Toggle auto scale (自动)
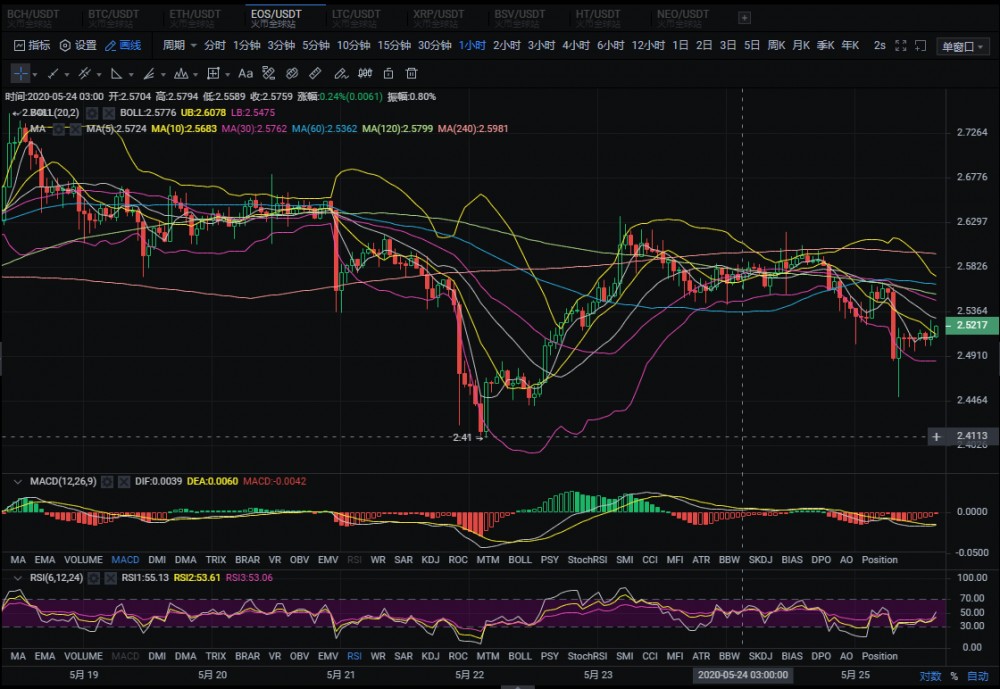The image size is (1000, 689). click(x=976, y=676)
